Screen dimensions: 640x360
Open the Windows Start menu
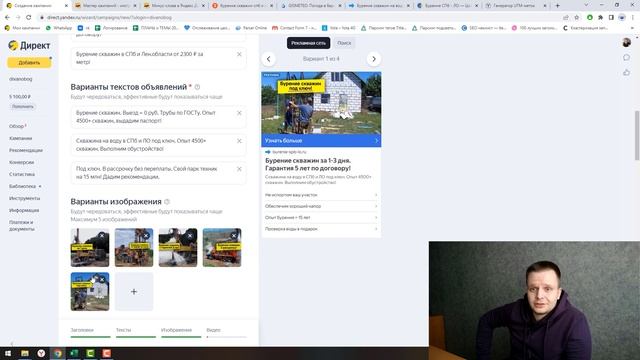pyautogui.click(x=8, y=353)
